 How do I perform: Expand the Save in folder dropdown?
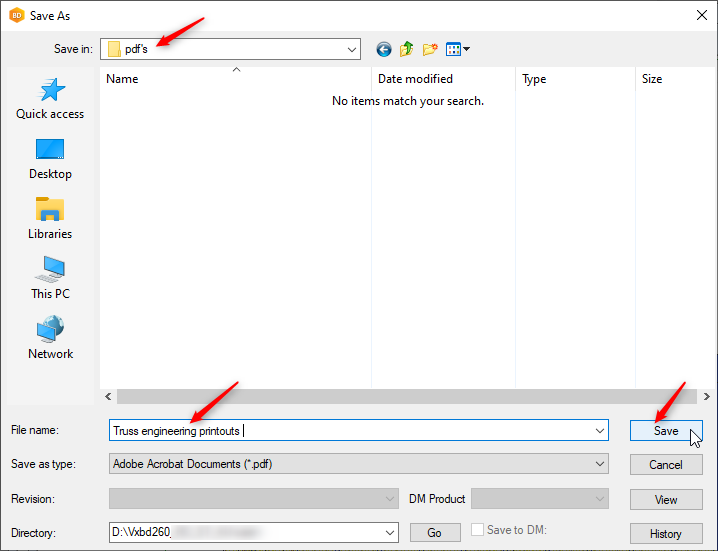(352, 49)
